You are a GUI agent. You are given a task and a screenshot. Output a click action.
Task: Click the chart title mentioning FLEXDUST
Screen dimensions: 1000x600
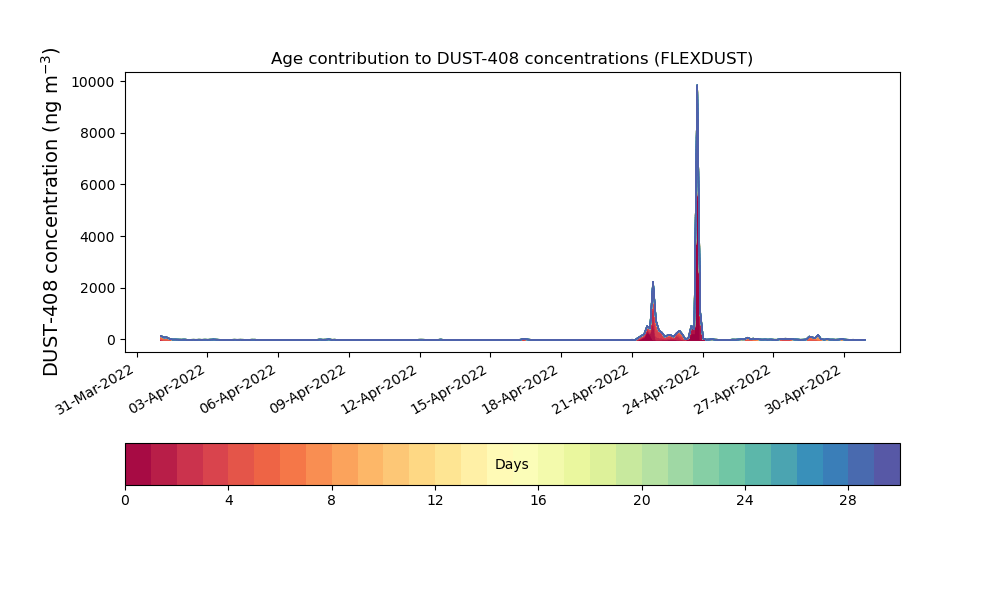click(511, 59)
